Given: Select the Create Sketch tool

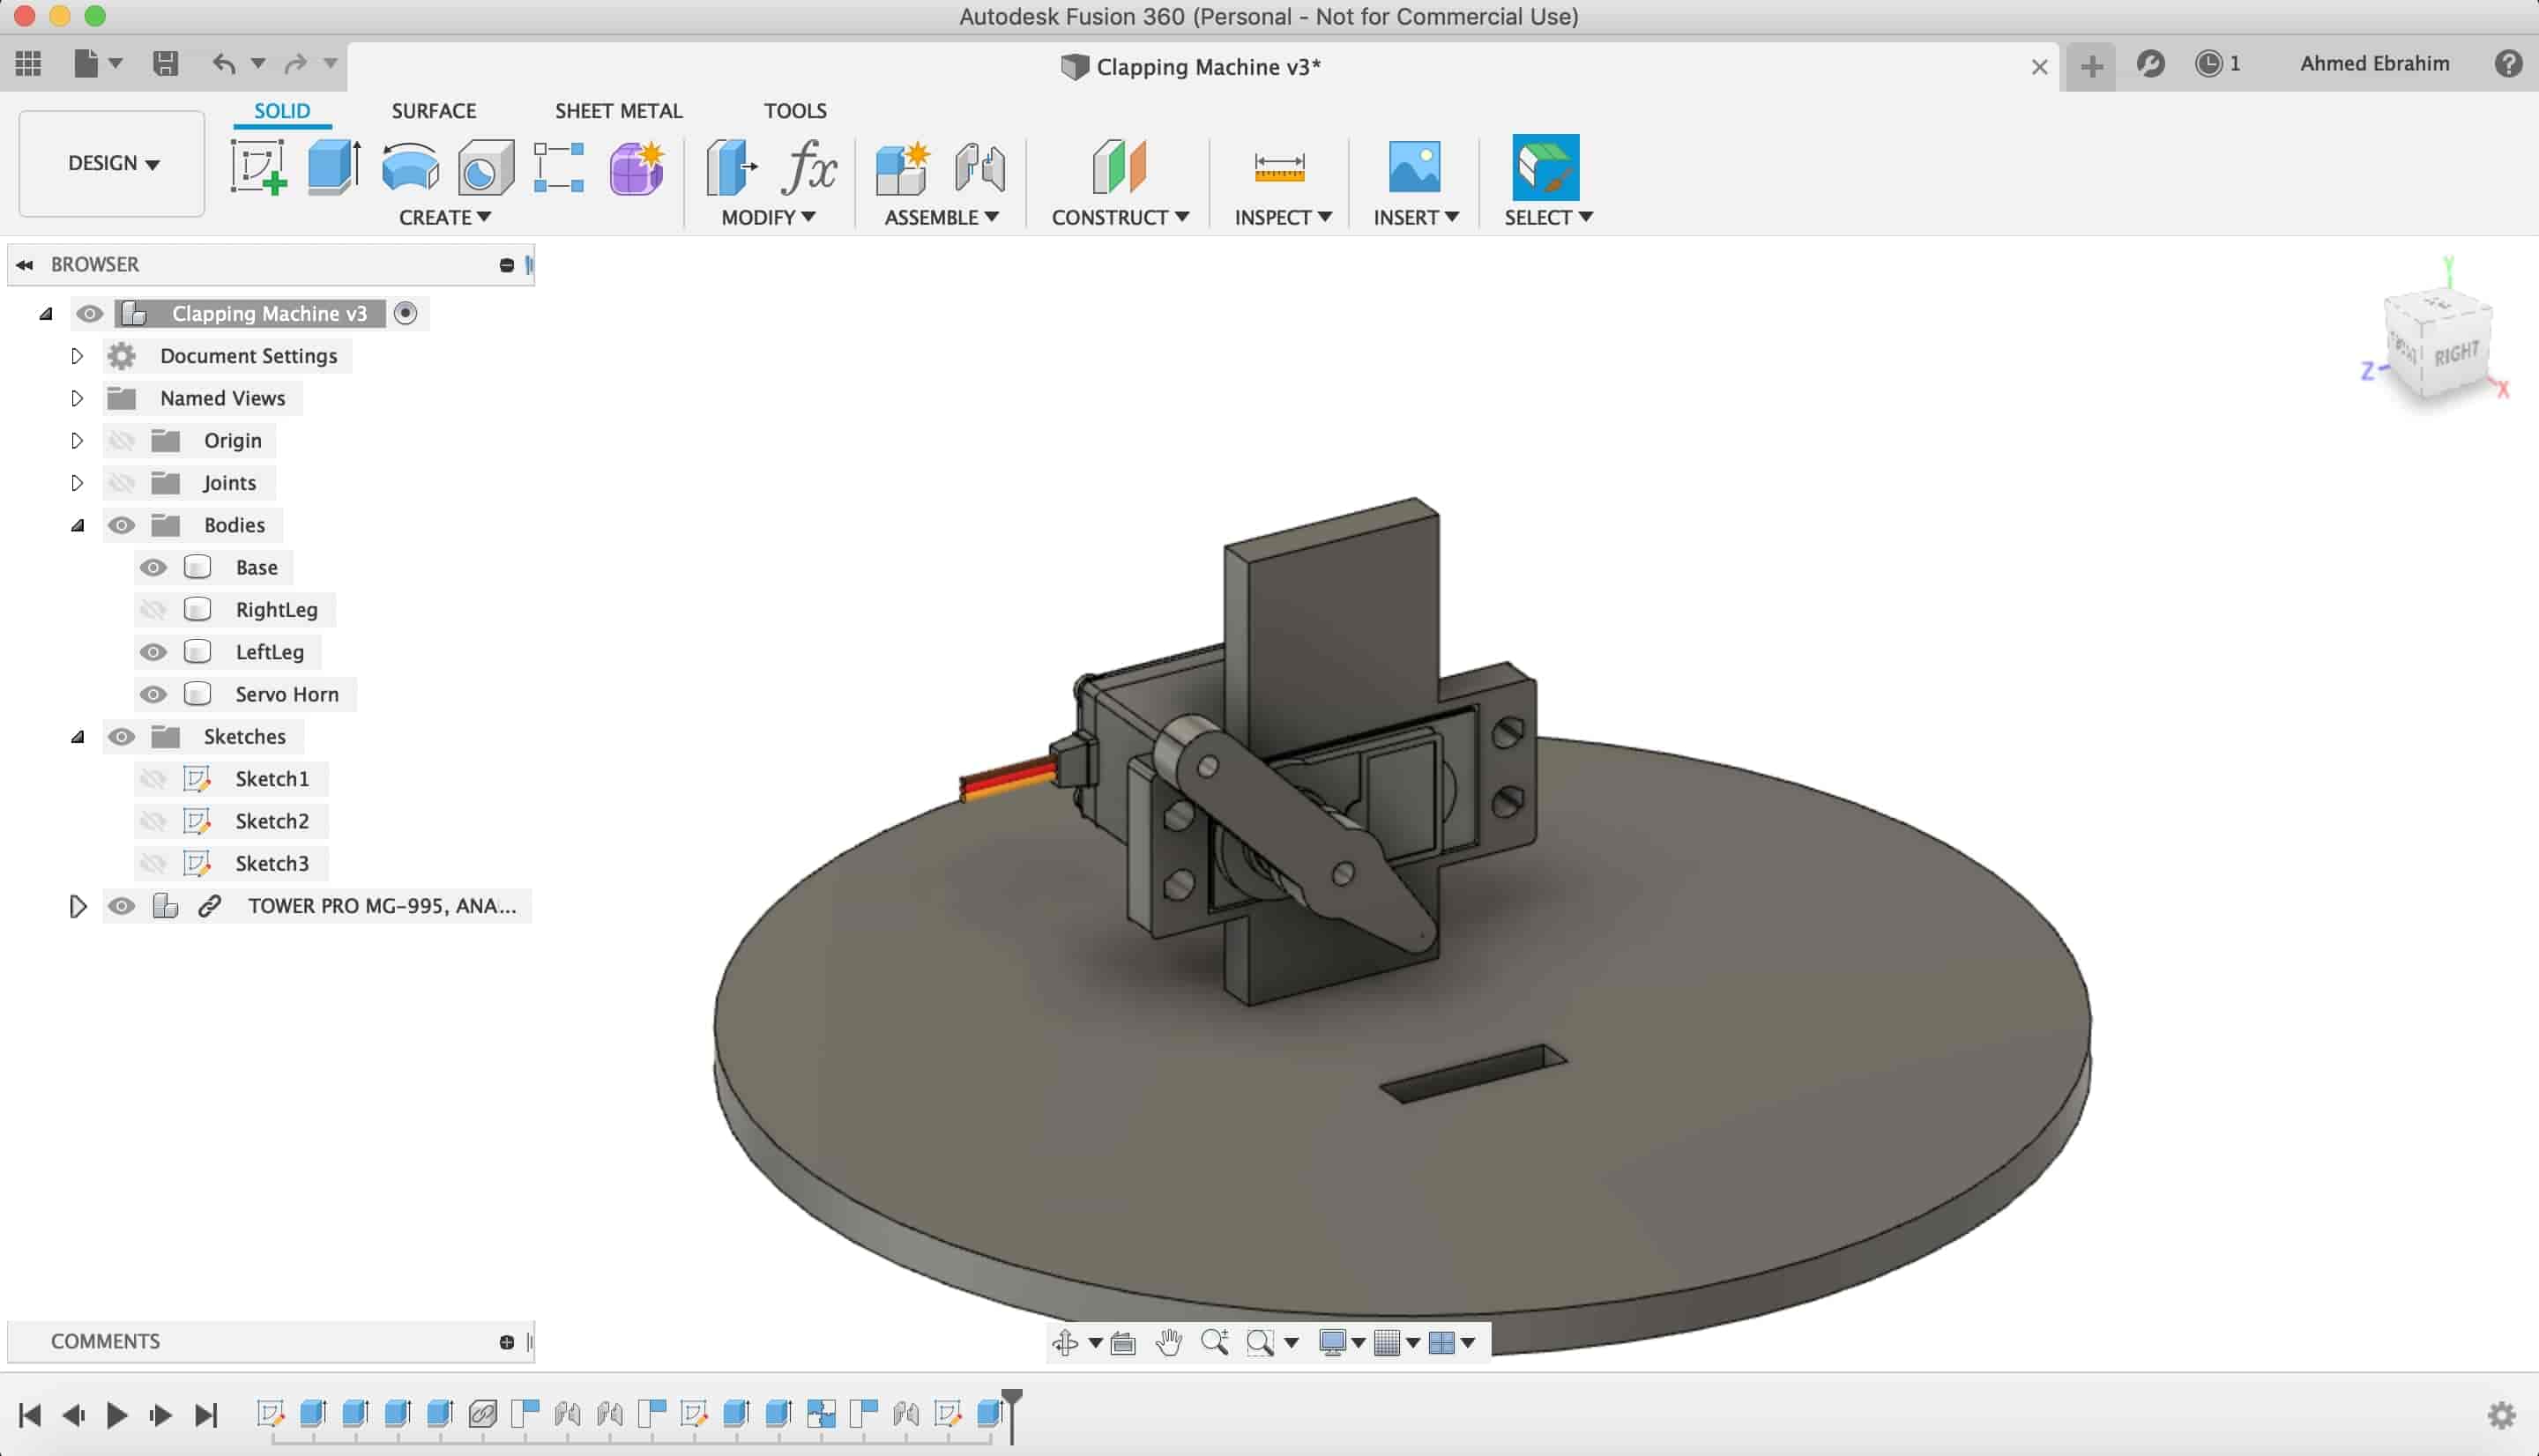Looking at the screenshot, I should point(259,166).
